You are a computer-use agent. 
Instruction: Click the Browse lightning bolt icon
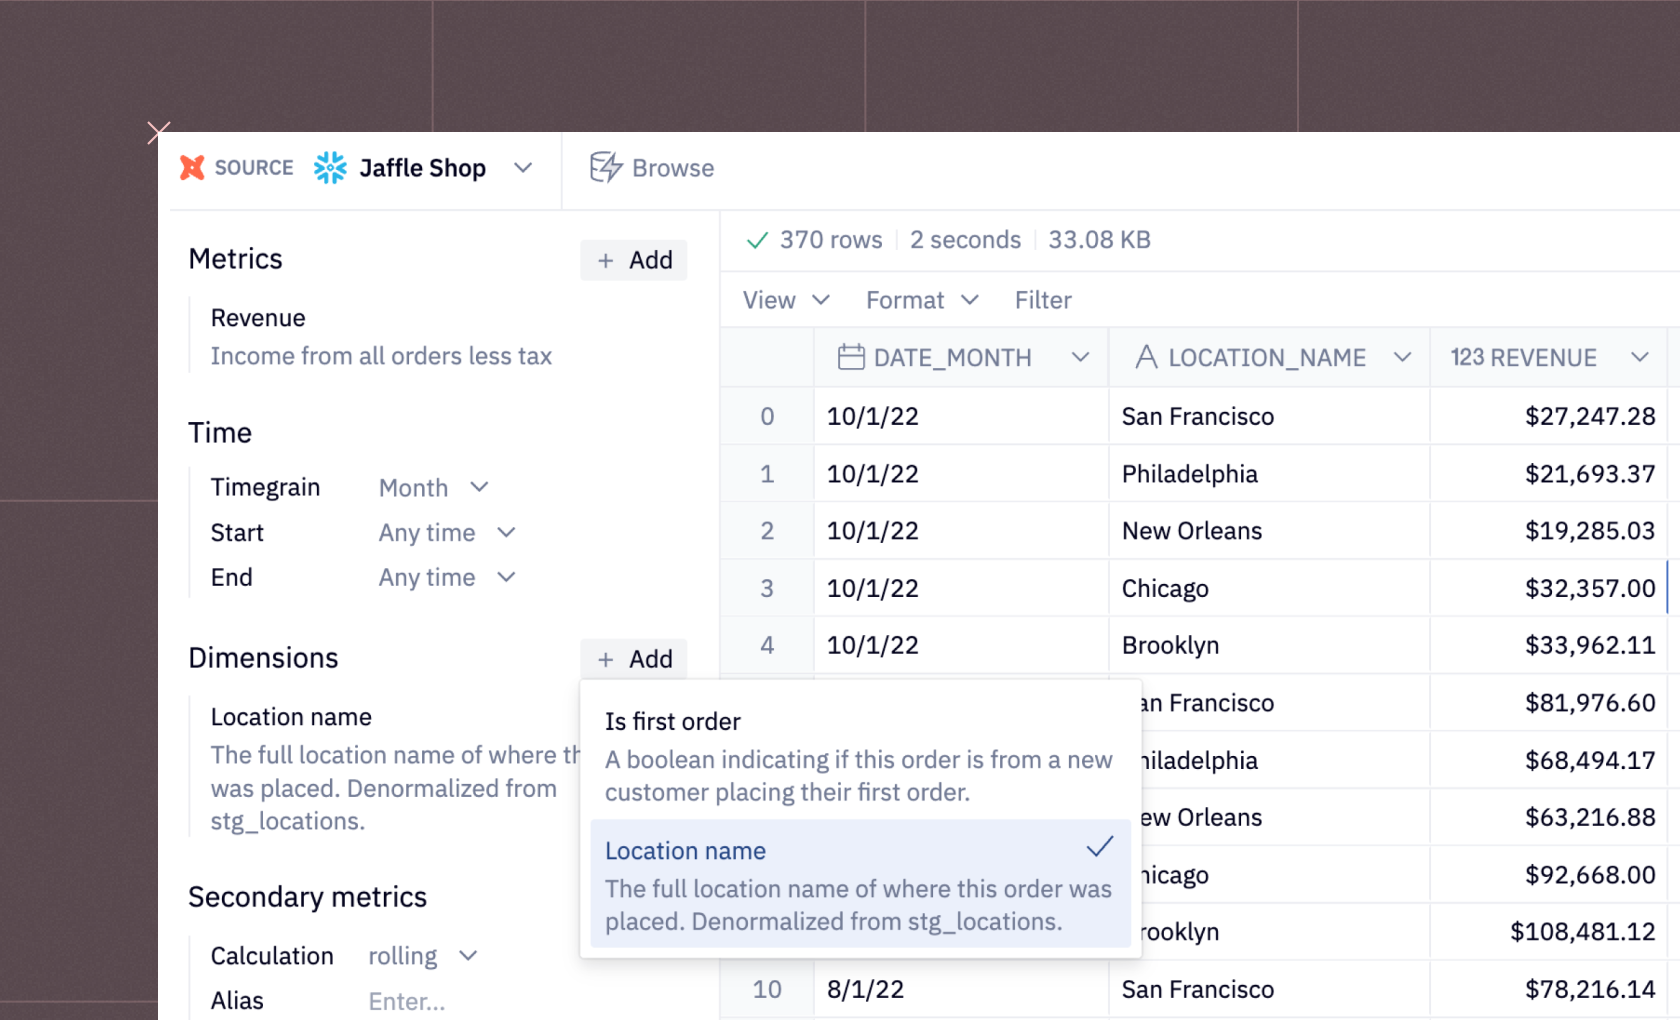(605, 167)
